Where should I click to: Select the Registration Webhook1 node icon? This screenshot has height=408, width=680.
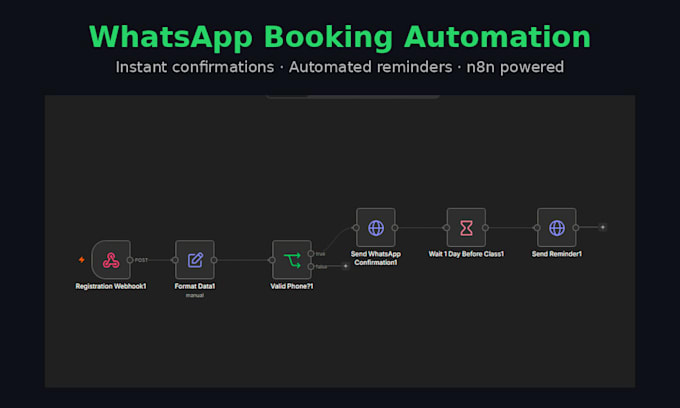(x=111, y=260)
